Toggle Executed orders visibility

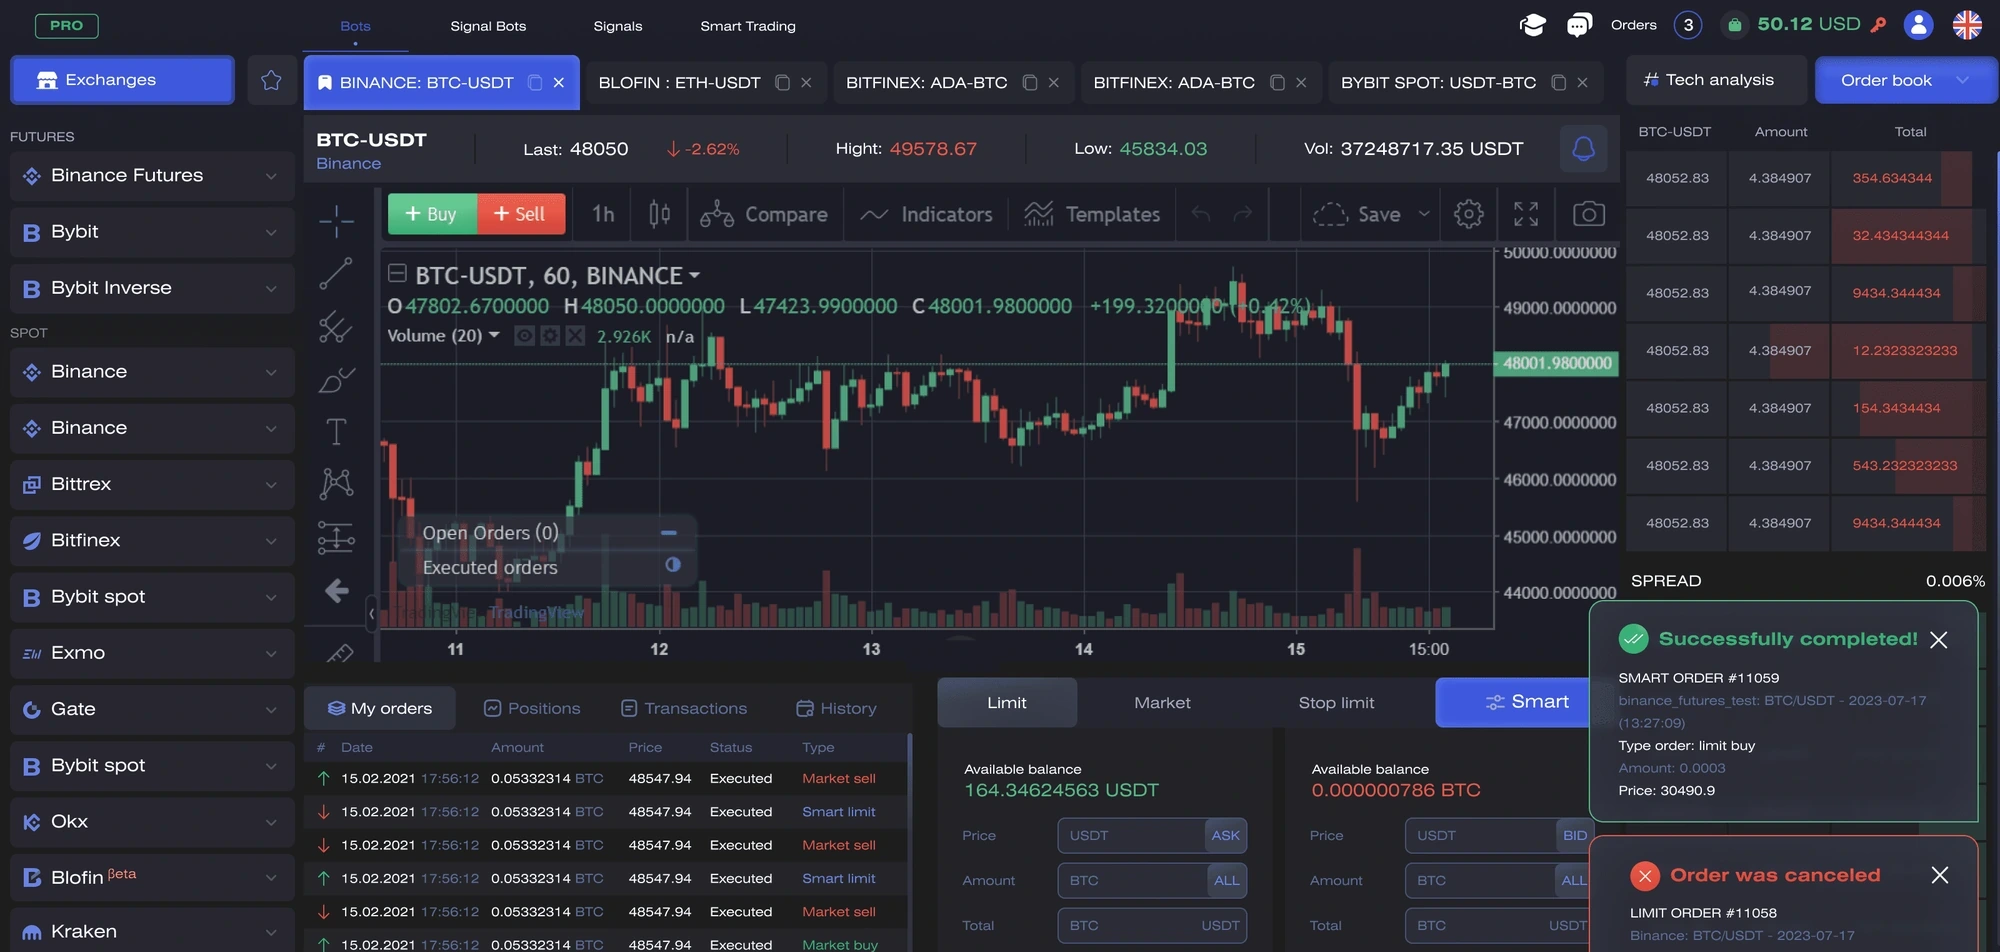point(673,565)
